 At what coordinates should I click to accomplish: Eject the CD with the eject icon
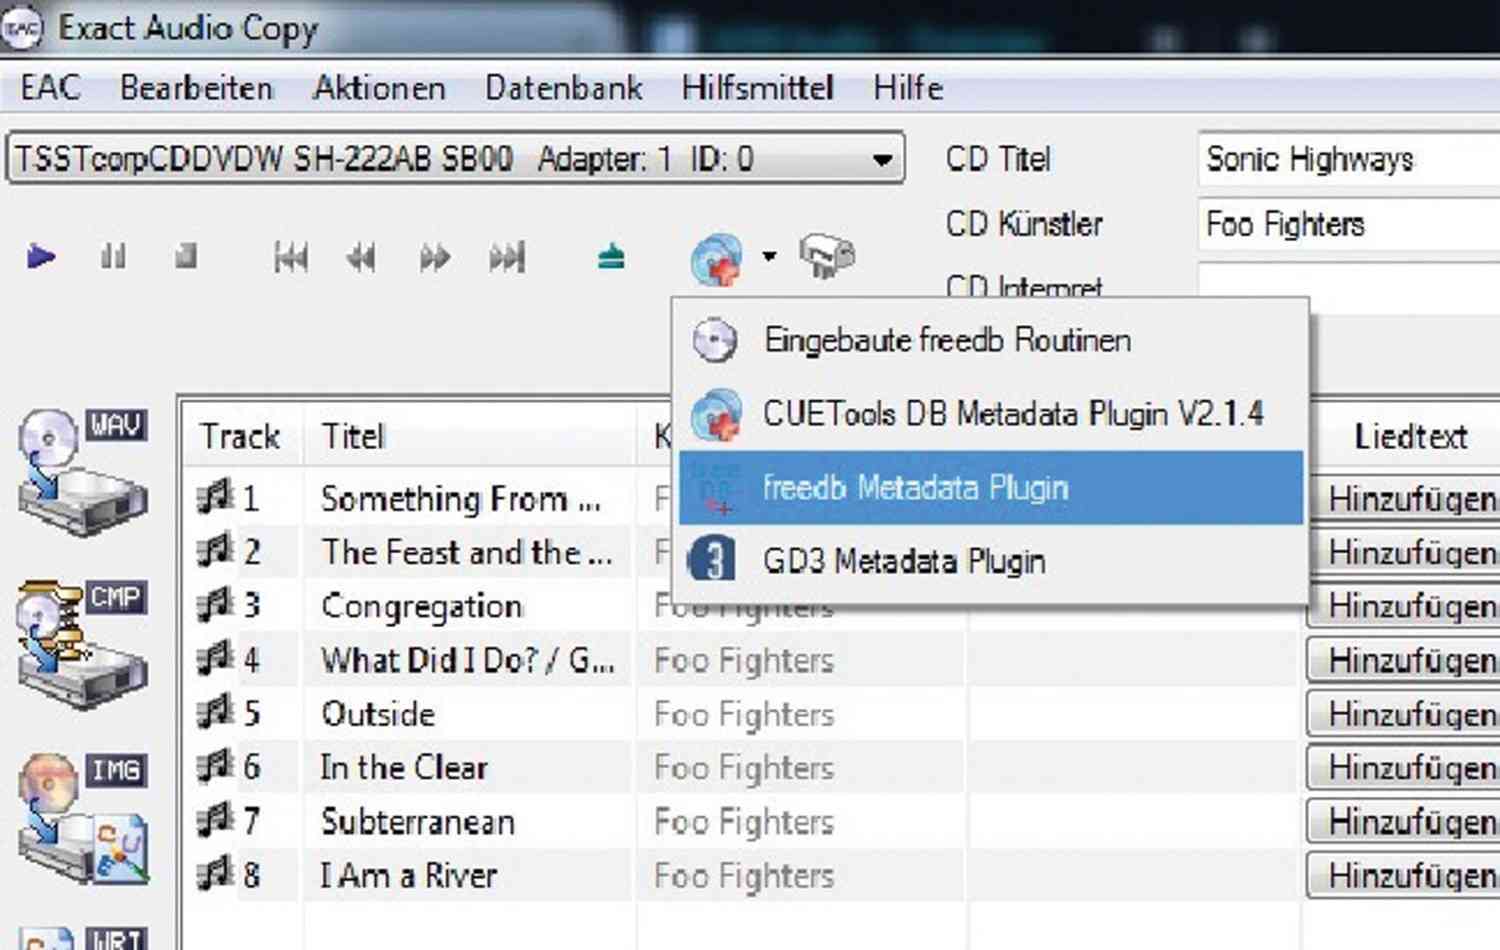(611, 258)
